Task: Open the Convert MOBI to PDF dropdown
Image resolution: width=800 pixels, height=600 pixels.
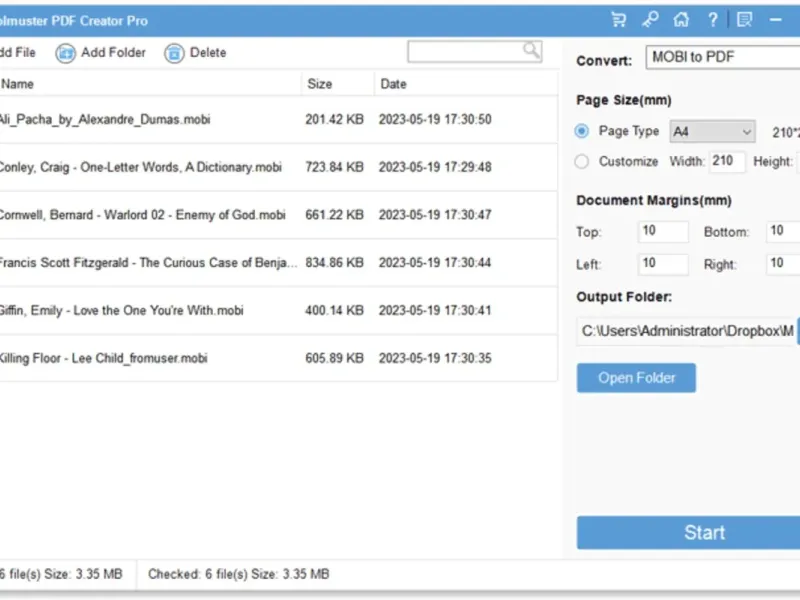Action: 720,58
